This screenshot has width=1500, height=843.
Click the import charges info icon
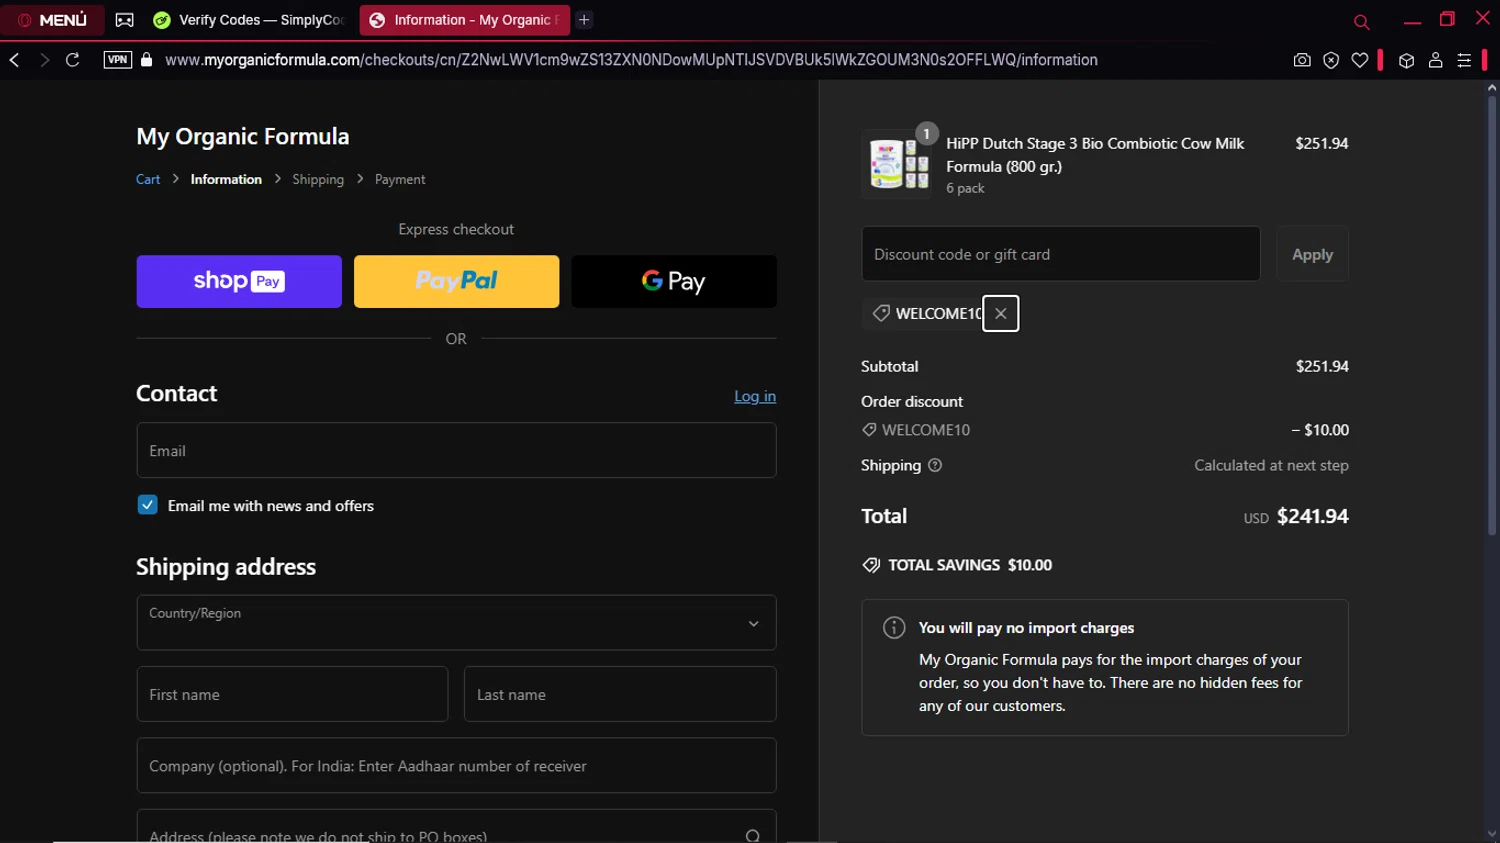pyautogui.click(x=894, y=628)
